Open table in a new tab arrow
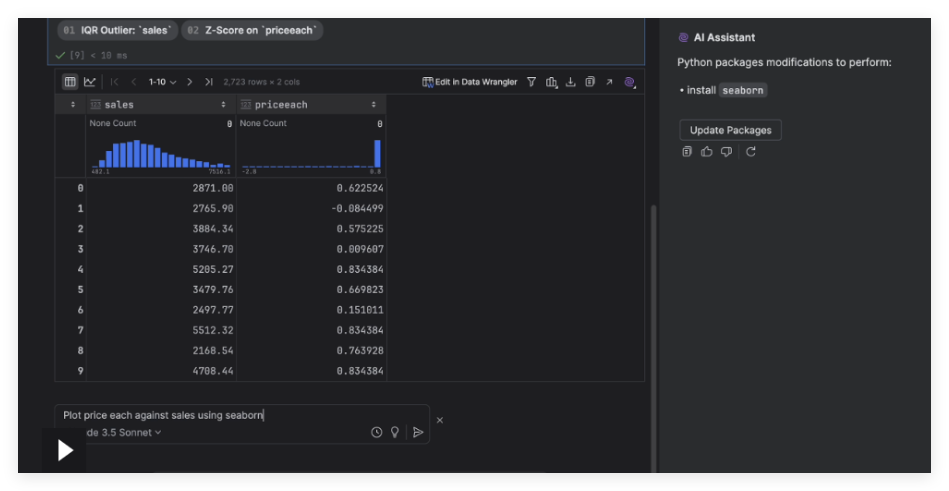949x491 pixels. coord(609,82)
